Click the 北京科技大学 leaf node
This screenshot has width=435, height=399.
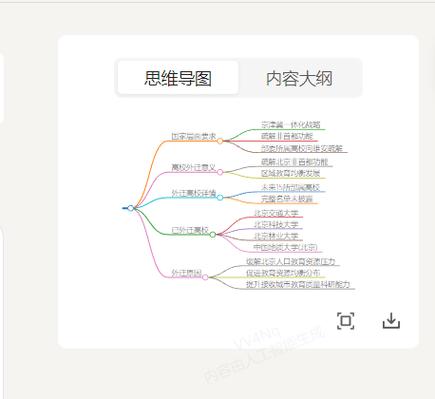click(276, 224)
